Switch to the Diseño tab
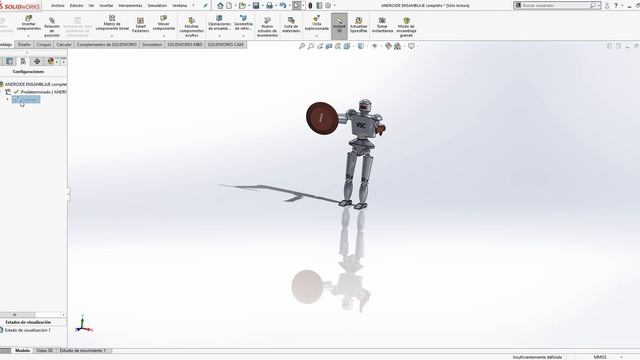640x360 pixels. [x=24, y=44]
